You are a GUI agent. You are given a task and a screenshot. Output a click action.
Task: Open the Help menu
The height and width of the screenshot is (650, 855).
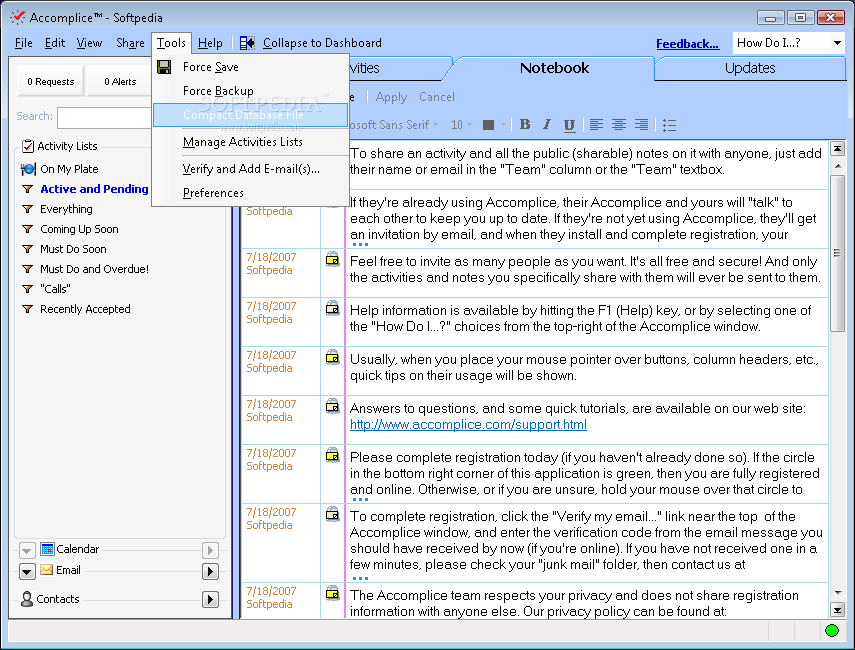pos(210,43)
